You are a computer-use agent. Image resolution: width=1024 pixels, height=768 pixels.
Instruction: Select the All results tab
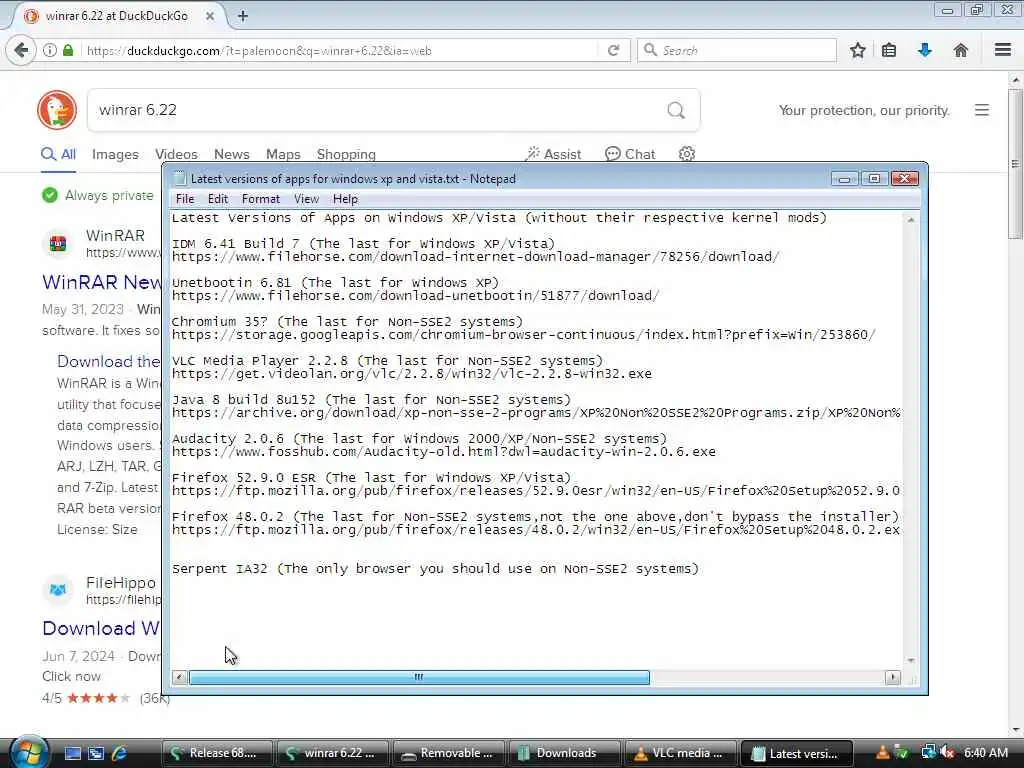[58, 155]
